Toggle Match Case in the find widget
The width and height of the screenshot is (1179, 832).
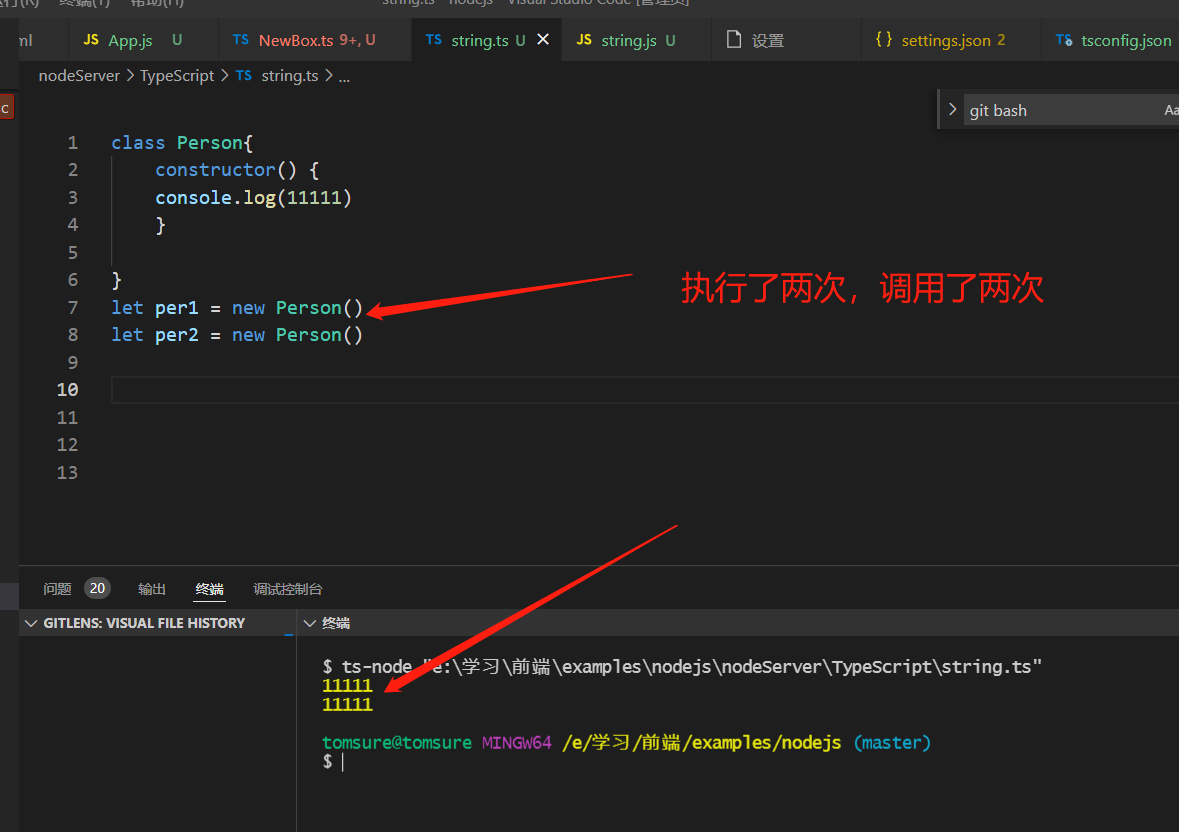point(1171,110)
